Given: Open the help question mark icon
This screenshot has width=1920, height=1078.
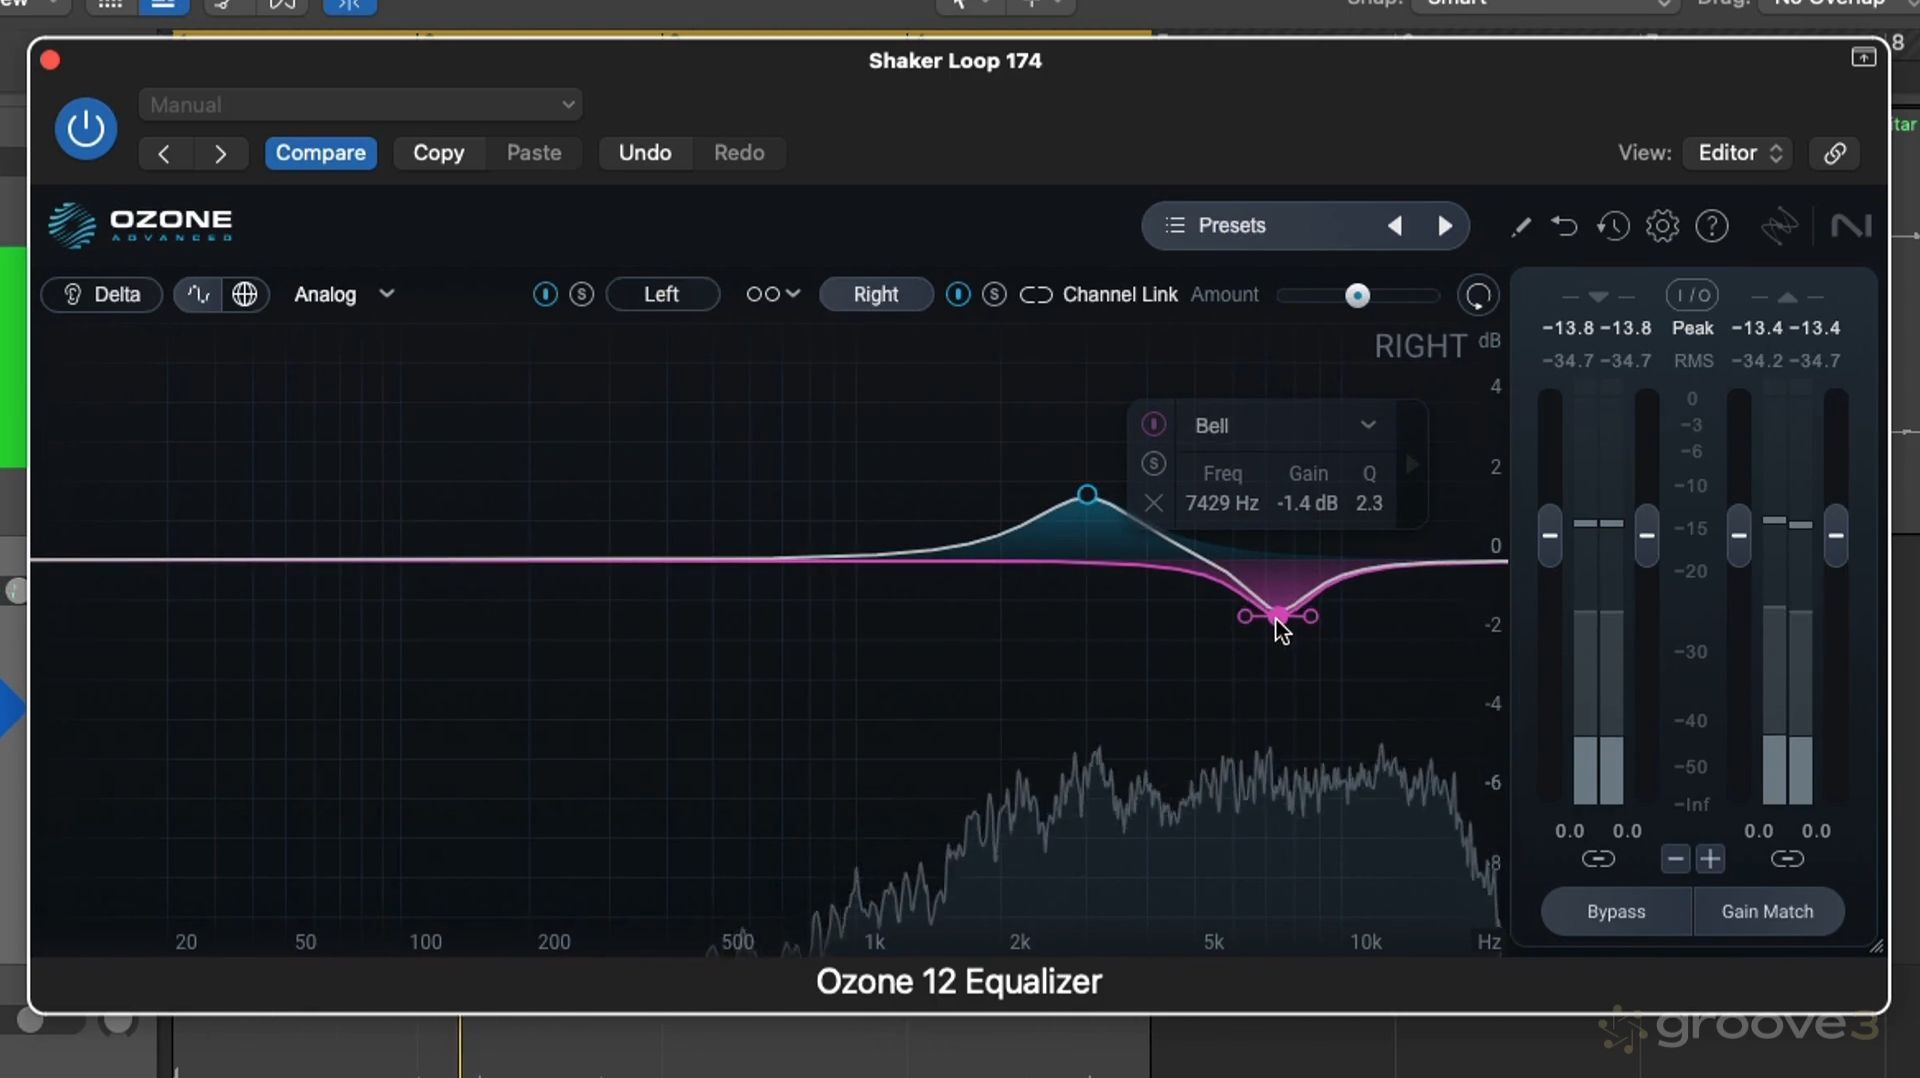Looking at the screenshot, I should (1712, 227).
